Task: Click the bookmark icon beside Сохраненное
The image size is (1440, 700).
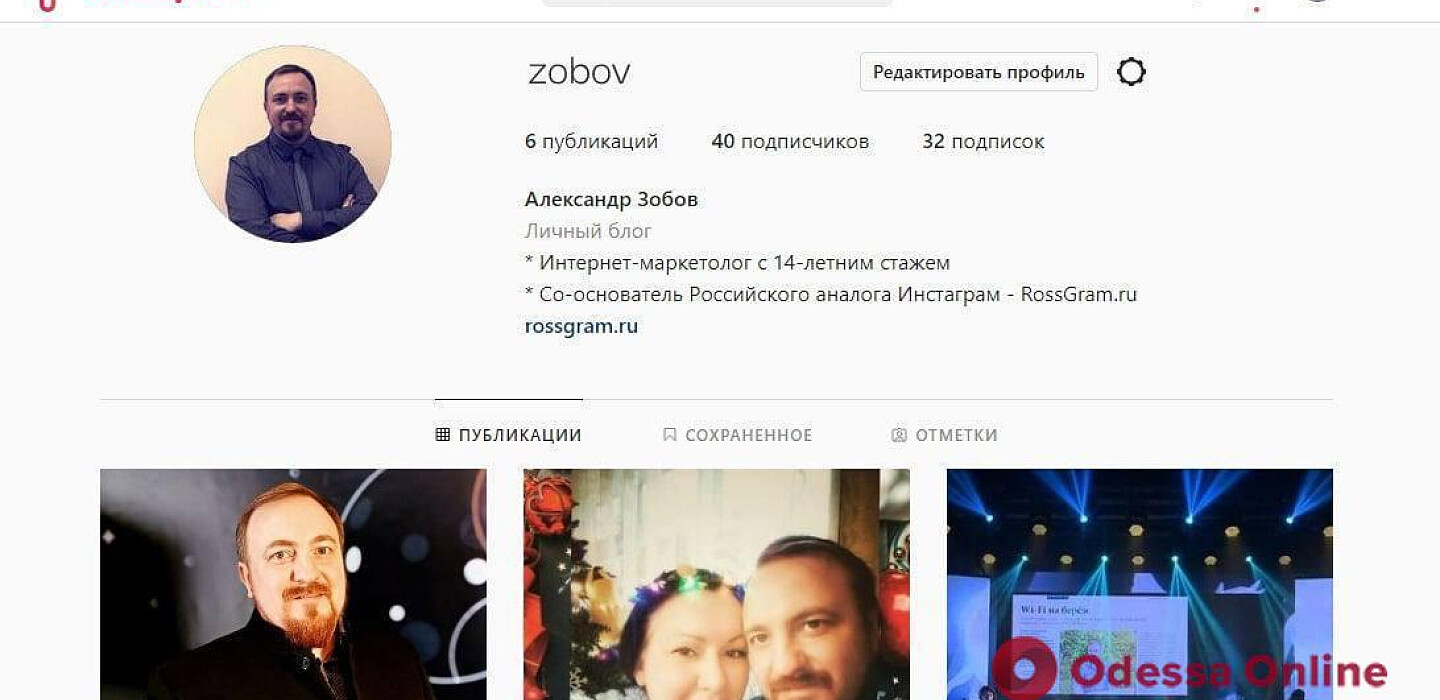Action: (x=670, y=435)
